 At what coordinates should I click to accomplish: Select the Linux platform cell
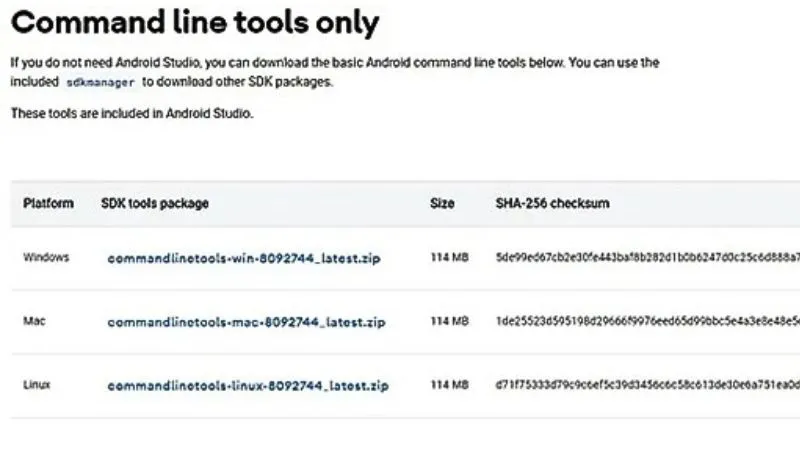click(x=37, y=384)
